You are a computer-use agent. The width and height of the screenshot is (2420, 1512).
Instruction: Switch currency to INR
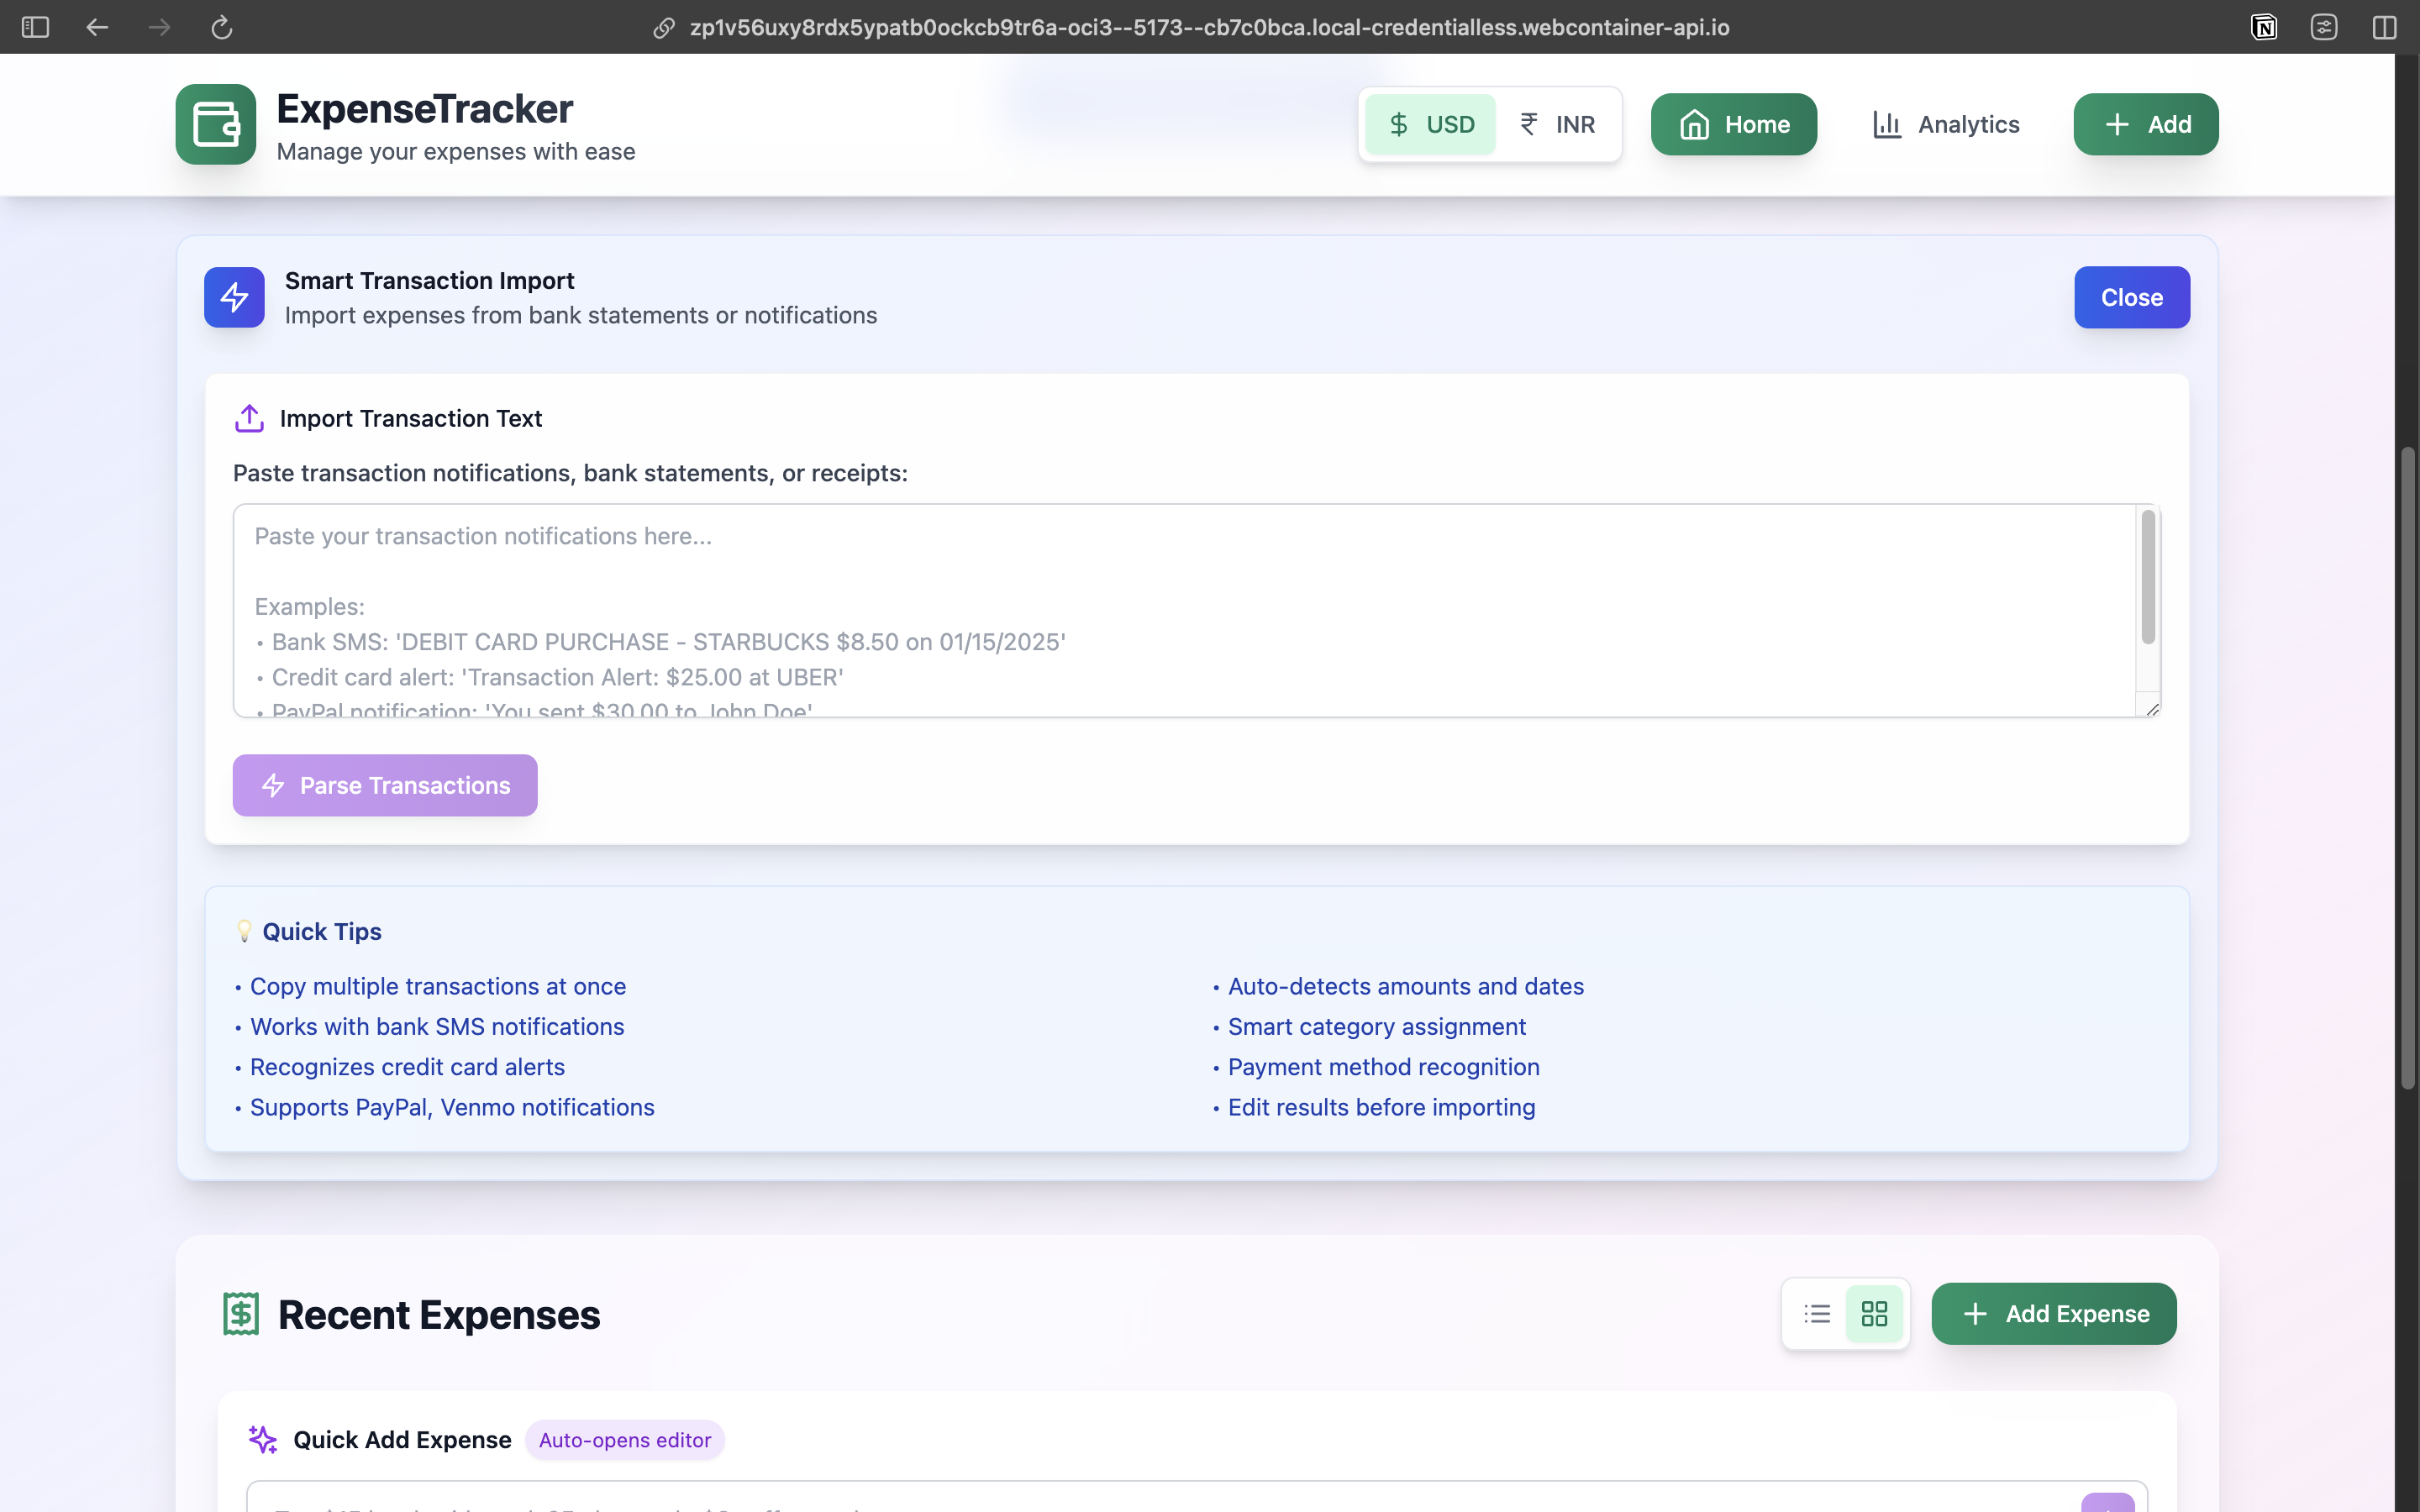click(x=1557, y=124)
